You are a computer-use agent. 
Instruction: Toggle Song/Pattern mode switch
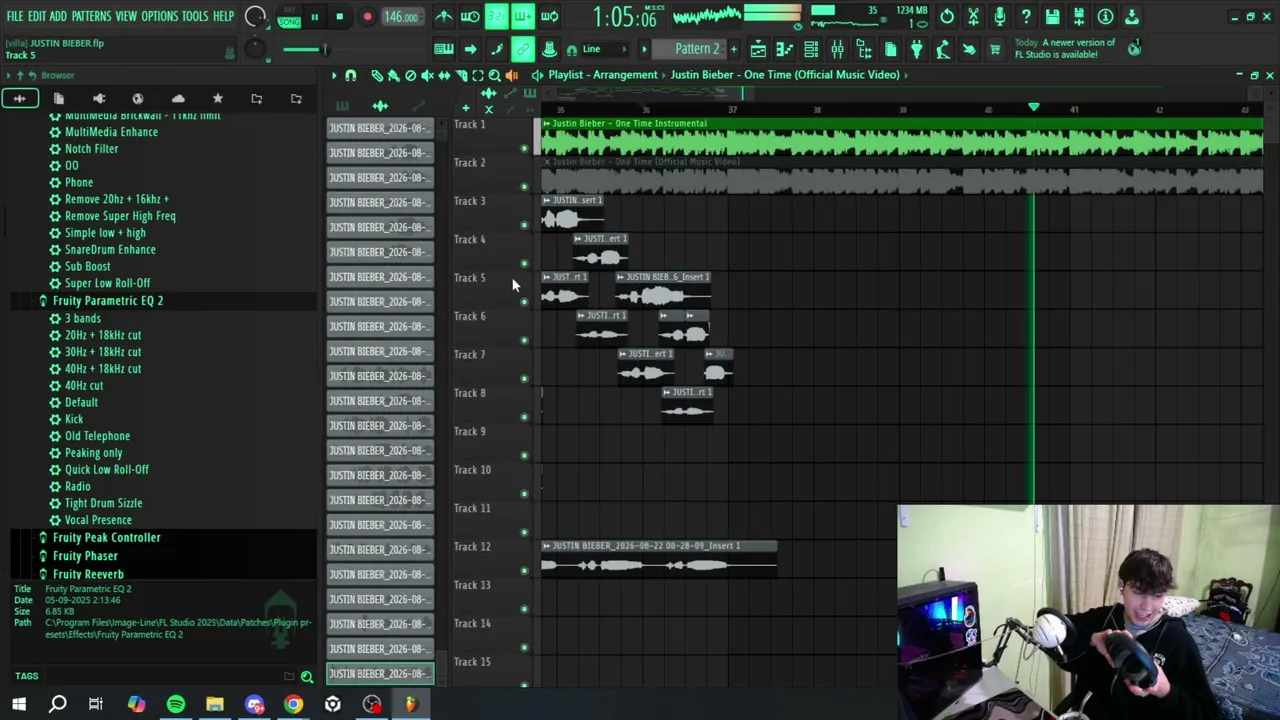tap(289, 17)
